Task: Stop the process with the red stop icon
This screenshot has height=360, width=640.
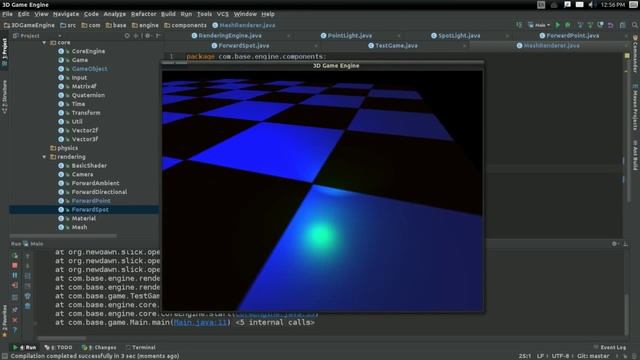Action: 15,265
